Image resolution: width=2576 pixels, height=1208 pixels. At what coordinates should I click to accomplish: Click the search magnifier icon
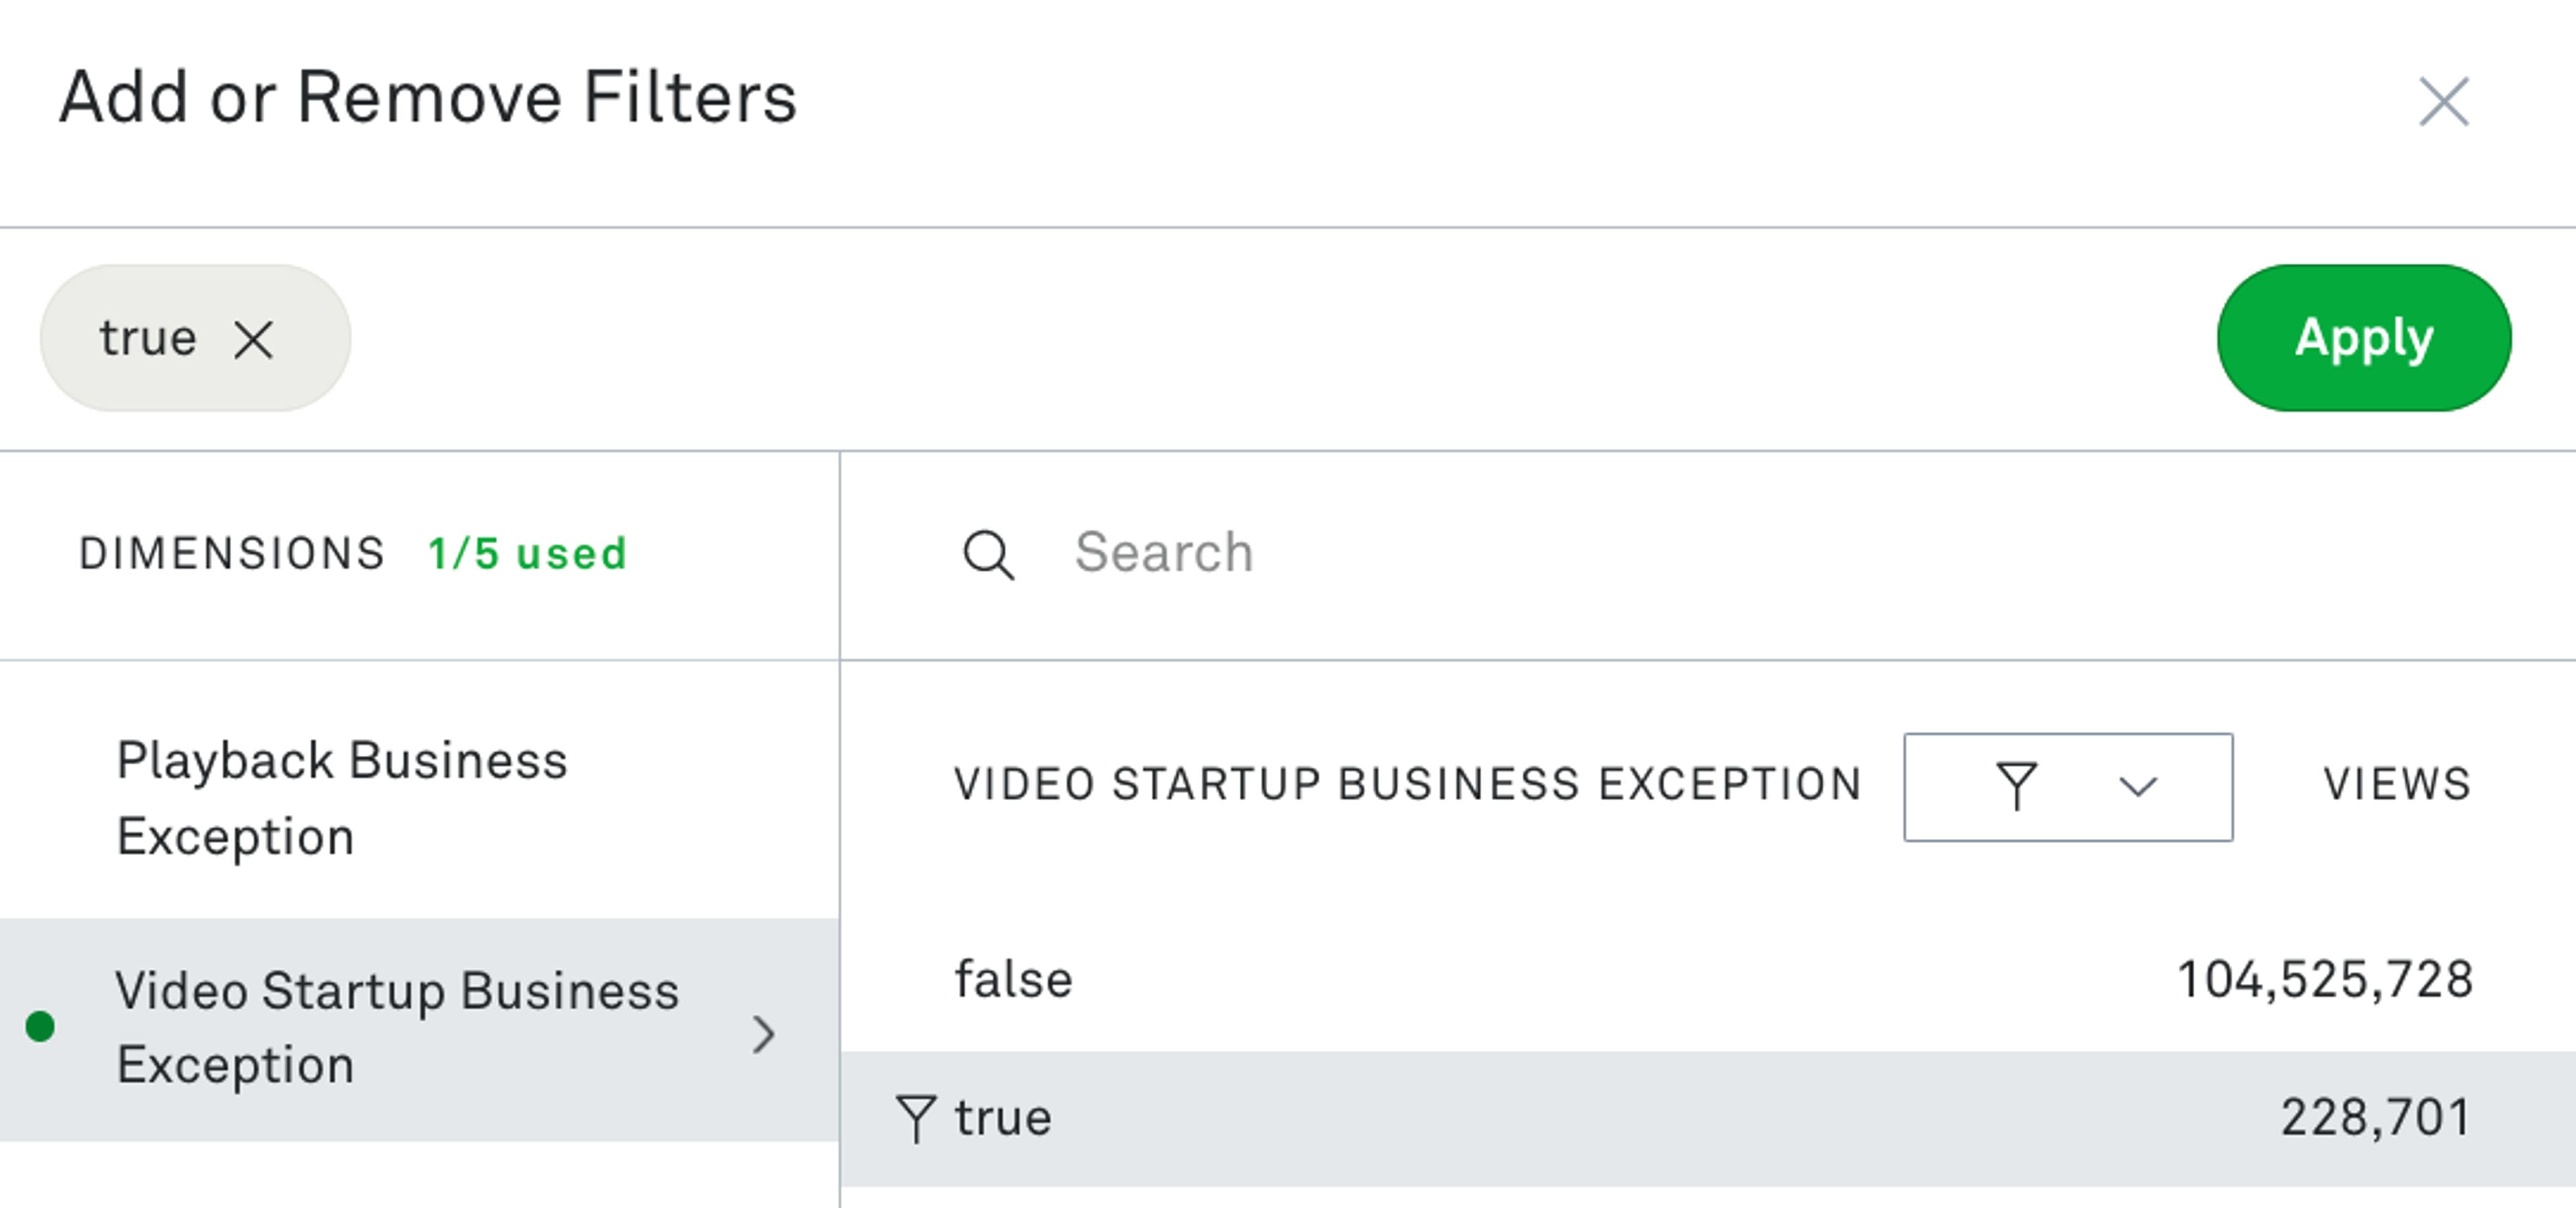(990, 553)
